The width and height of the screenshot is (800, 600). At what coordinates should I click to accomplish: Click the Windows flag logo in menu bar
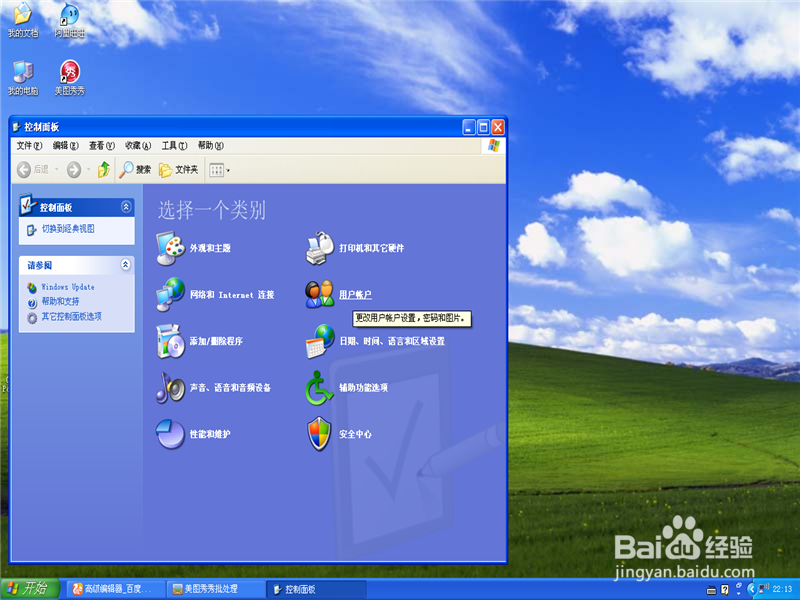493,145
